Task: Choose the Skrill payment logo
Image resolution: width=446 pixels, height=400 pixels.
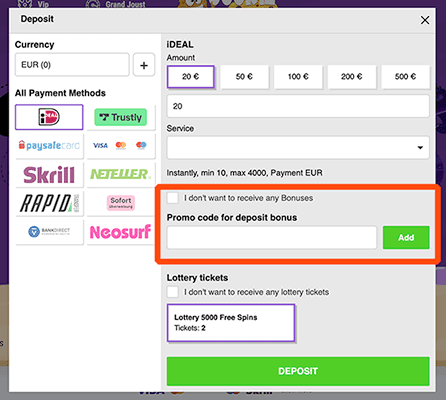Action: coord(49,174)
